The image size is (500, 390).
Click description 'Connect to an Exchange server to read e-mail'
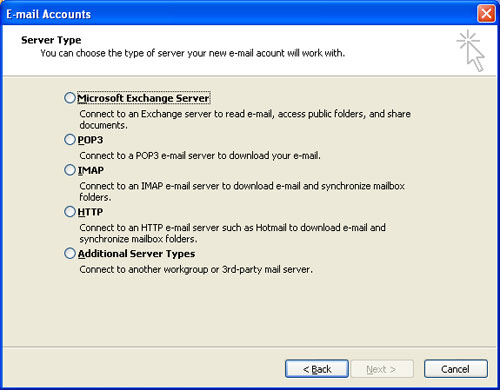176,114
